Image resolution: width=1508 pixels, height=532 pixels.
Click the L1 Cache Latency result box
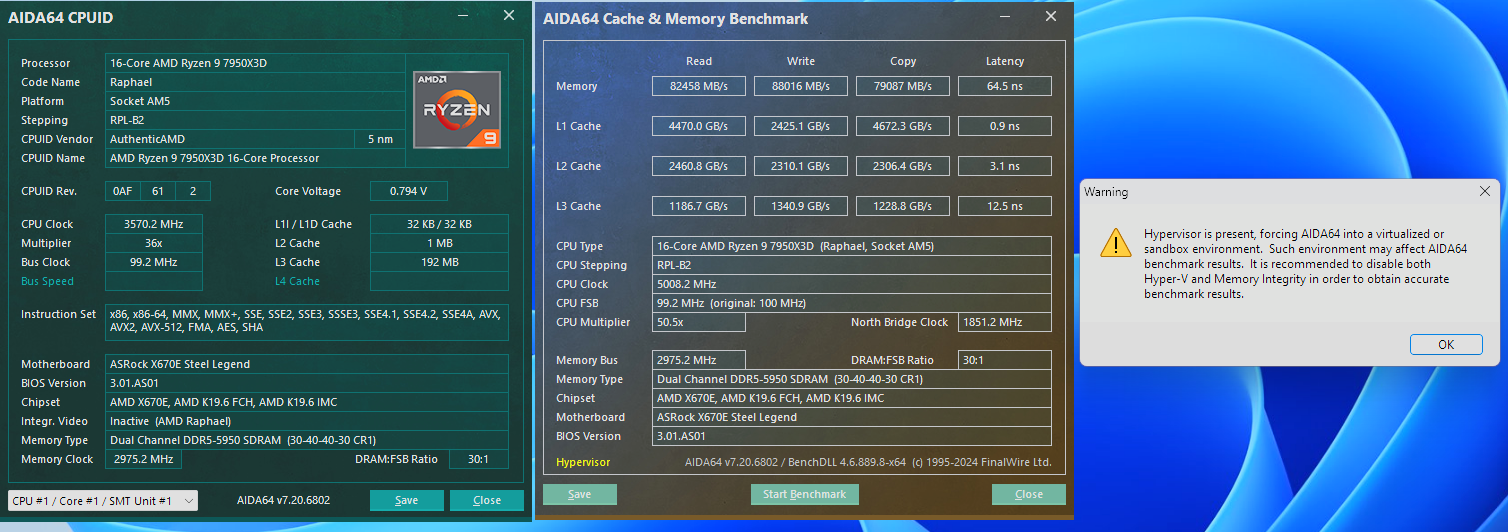1004,126
